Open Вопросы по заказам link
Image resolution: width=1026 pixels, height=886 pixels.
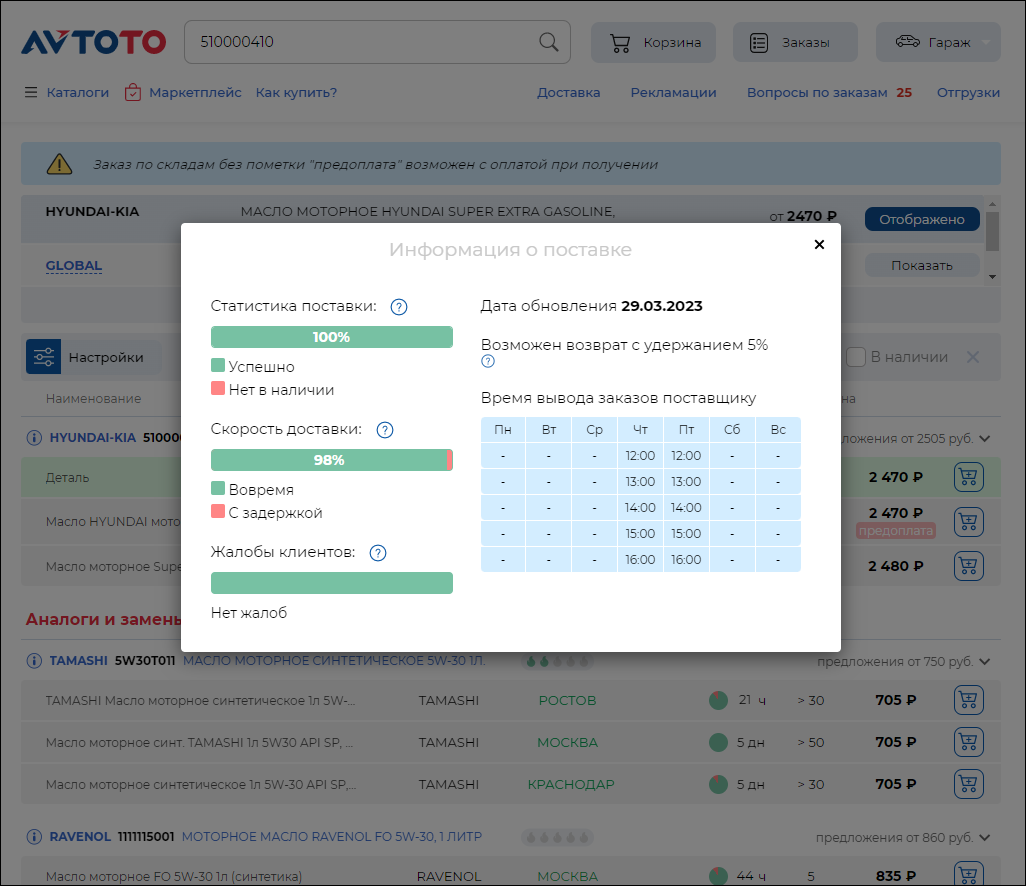(817, 92)
